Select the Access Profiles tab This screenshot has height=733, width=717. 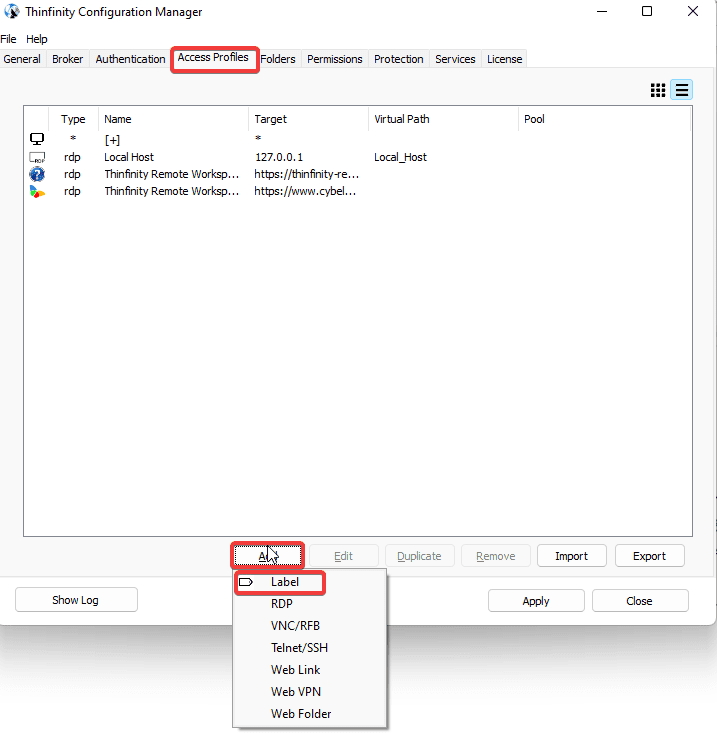pos(213,57)
